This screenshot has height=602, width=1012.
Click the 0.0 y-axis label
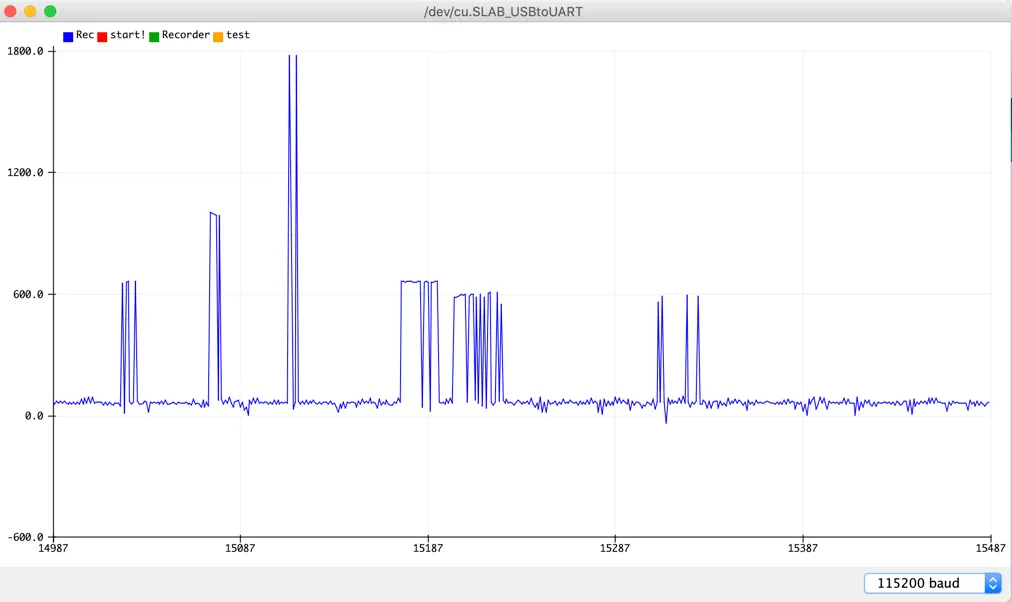(35, 416)
